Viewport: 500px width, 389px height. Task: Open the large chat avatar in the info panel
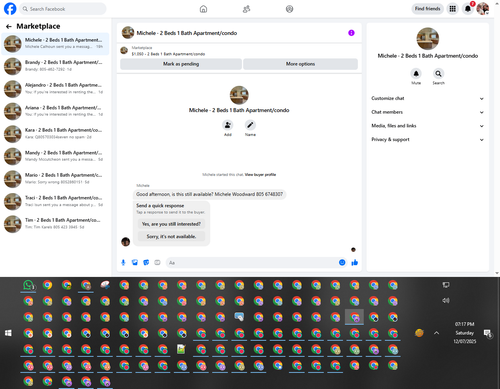point(428,39)
